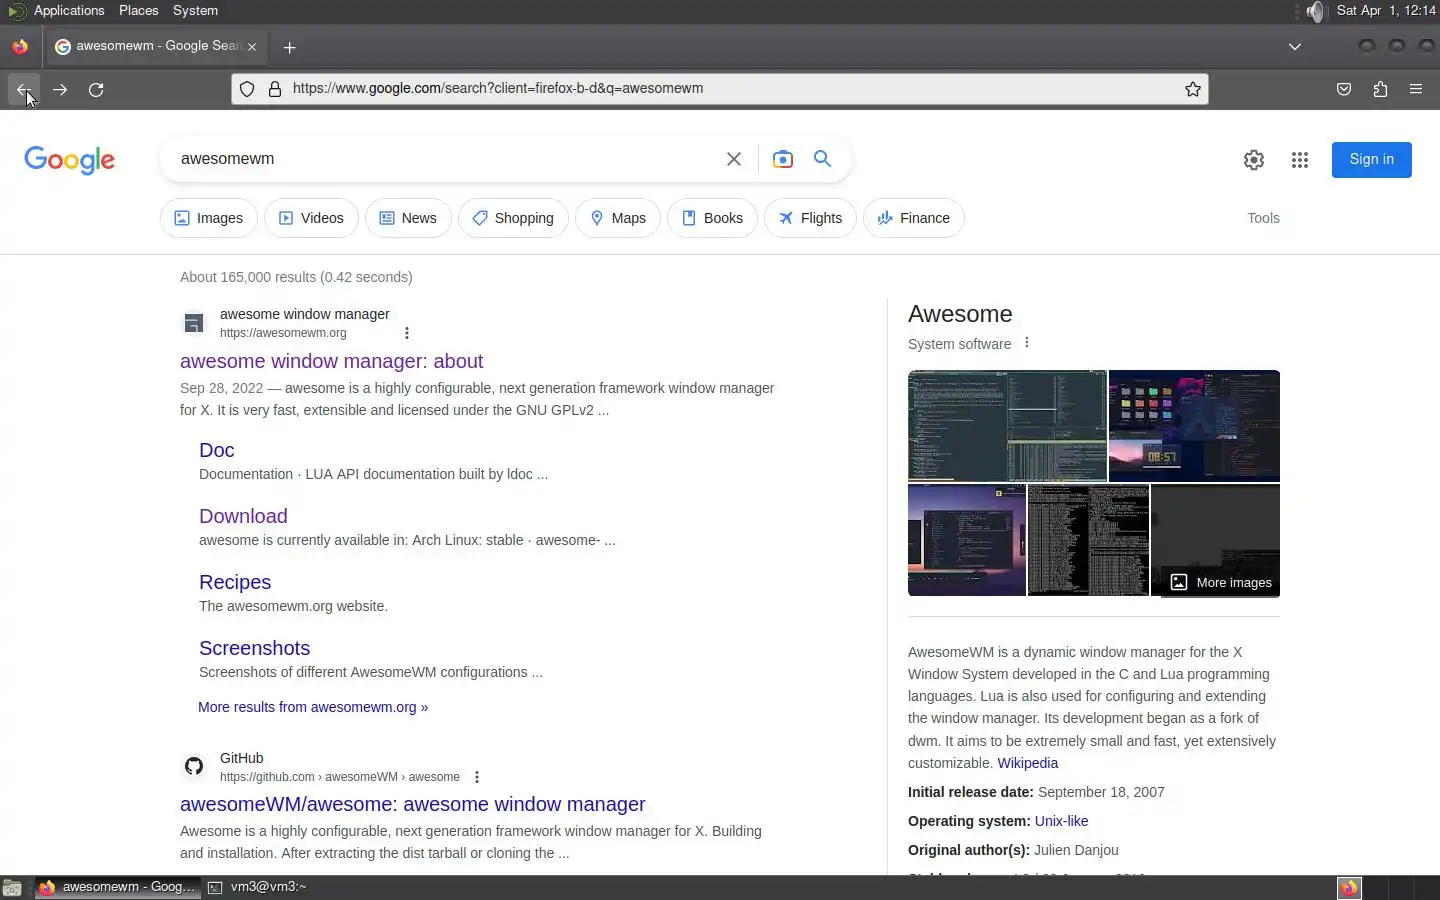
Task: Click the Firefox icon in the bottom-right panel
Action: tap(1349, 887)
